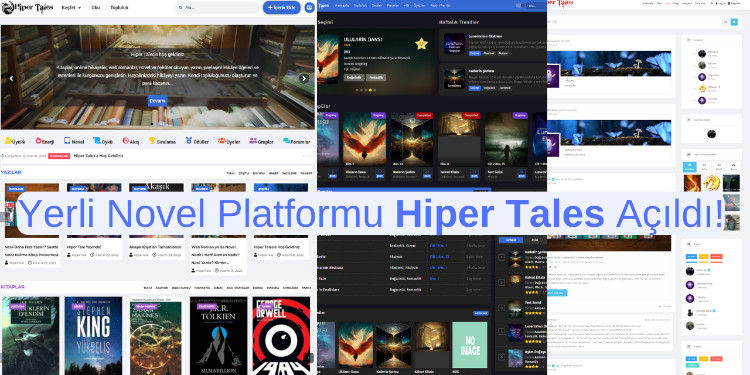
Task: Click the Devam button on banner
Action: point(157,101)
